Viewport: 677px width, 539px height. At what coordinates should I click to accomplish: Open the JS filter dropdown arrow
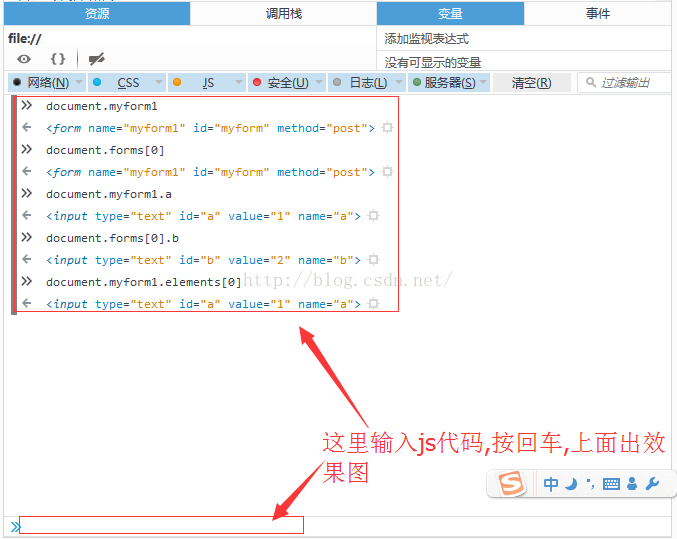point(239,82)
